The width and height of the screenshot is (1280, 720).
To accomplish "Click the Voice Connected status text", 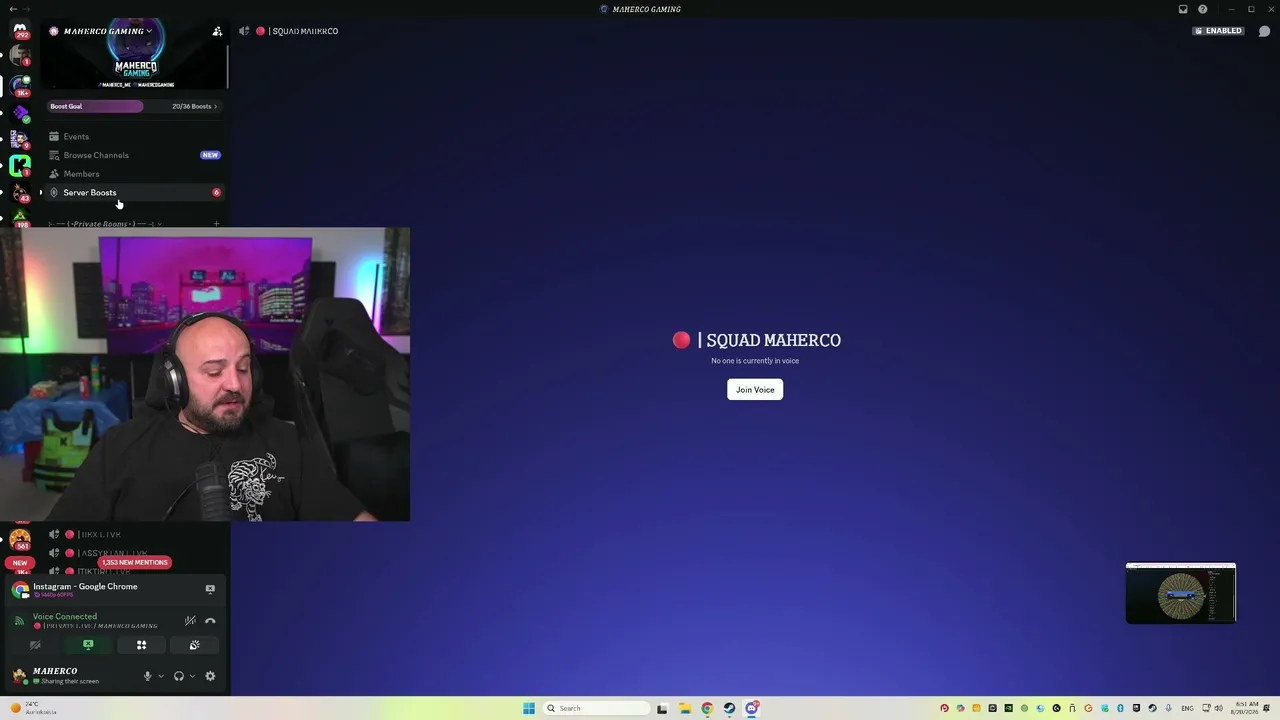I will (65, 617).
